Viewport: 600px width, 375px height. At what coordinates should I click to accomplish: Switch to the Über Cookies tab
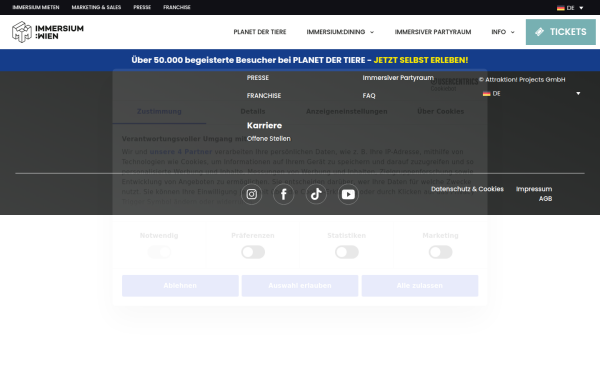440,111
